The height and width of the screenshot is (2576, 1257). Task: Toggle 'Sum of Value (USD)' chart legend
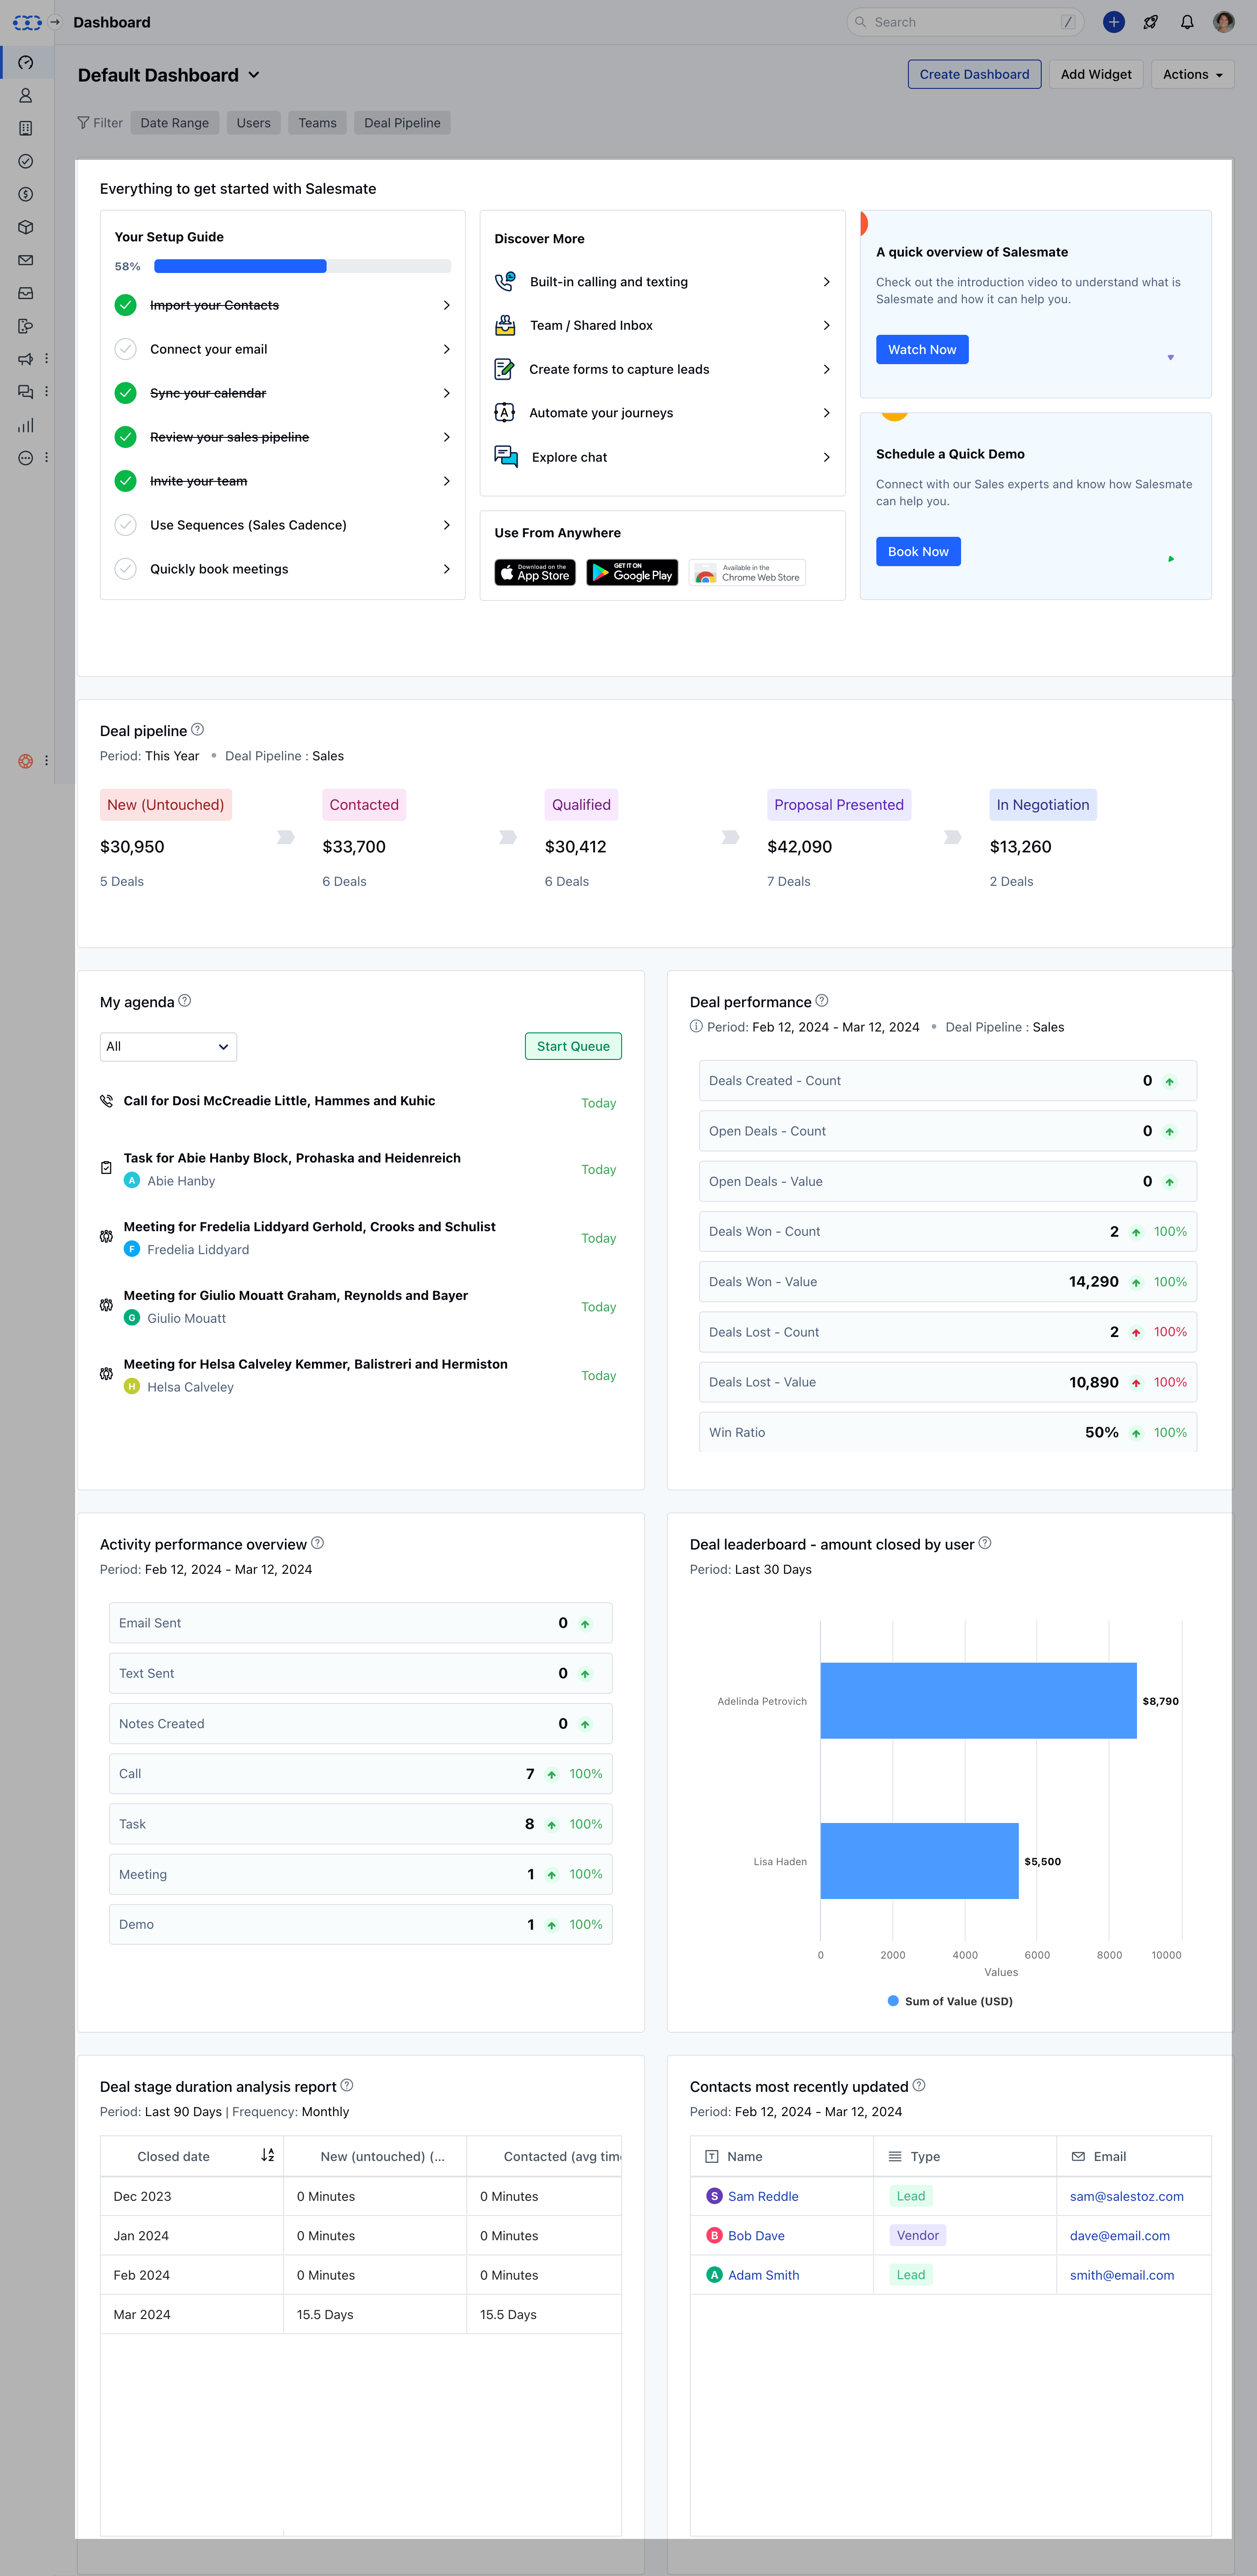[950, 2001]
